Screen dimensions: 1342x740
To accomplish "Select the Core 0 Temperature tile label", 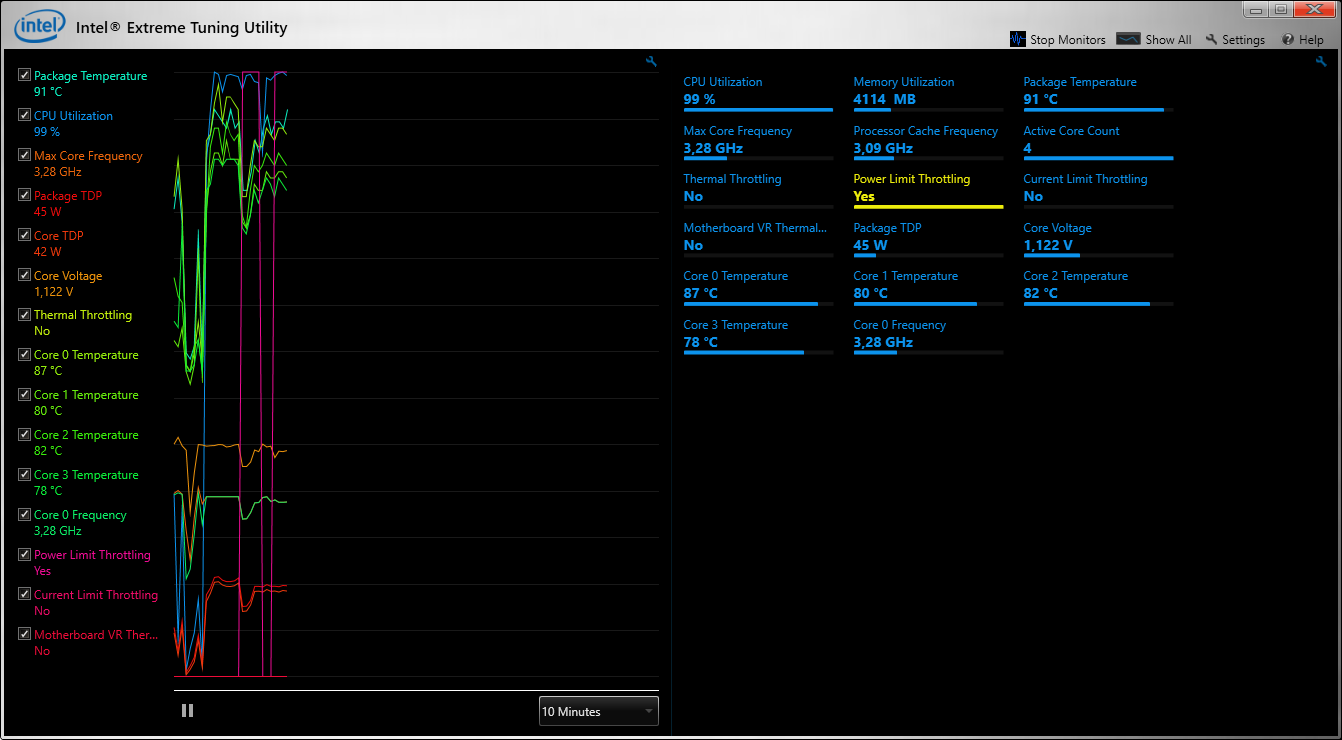I will point(735,276).
